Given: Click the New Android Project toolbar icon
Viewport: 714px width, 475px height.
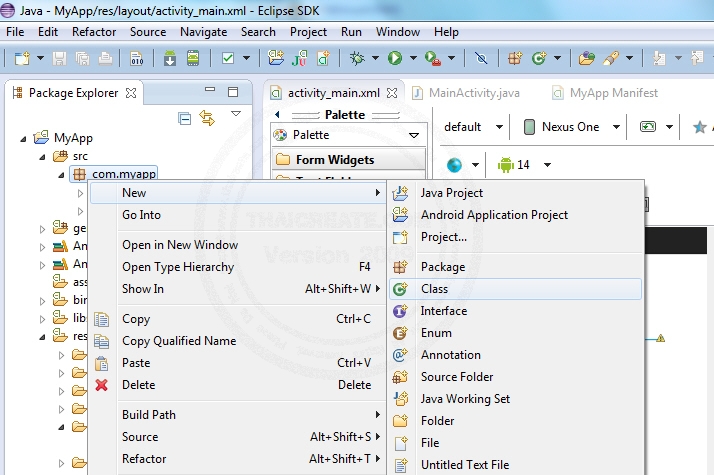Looking at the screenshot, I should [275, 58].
